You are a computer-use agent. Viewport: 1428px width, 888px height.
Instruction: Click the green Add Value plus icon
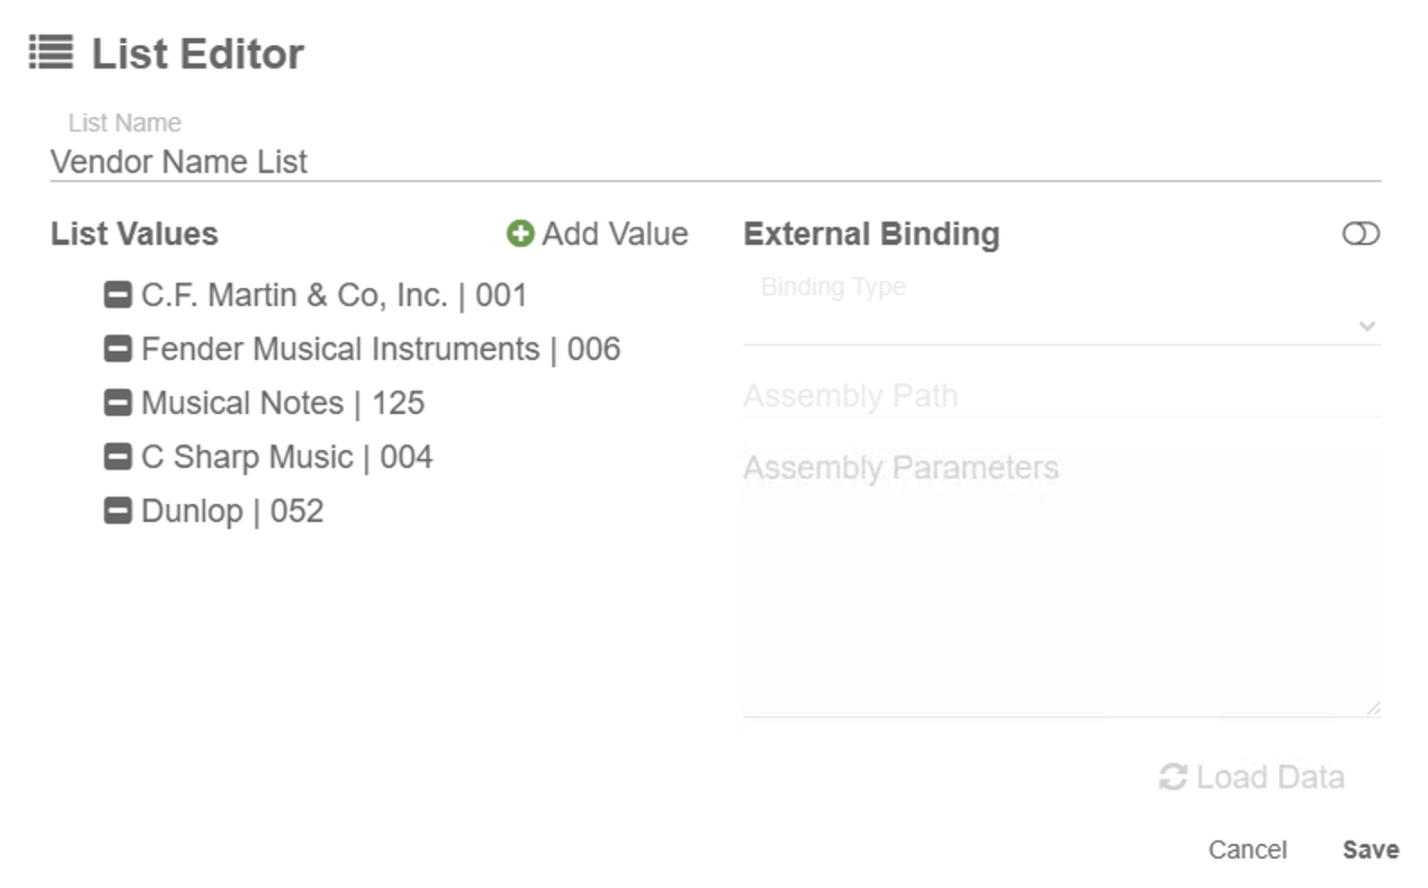(x=519, y=233)
